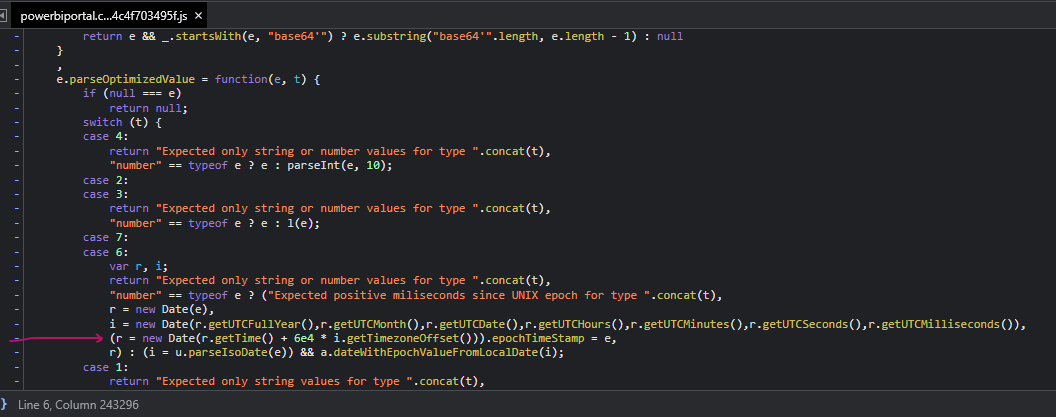Click the gutter dash beside the "case 1:" line
The image size is (1056, 417).
click(x=18, y=366)
